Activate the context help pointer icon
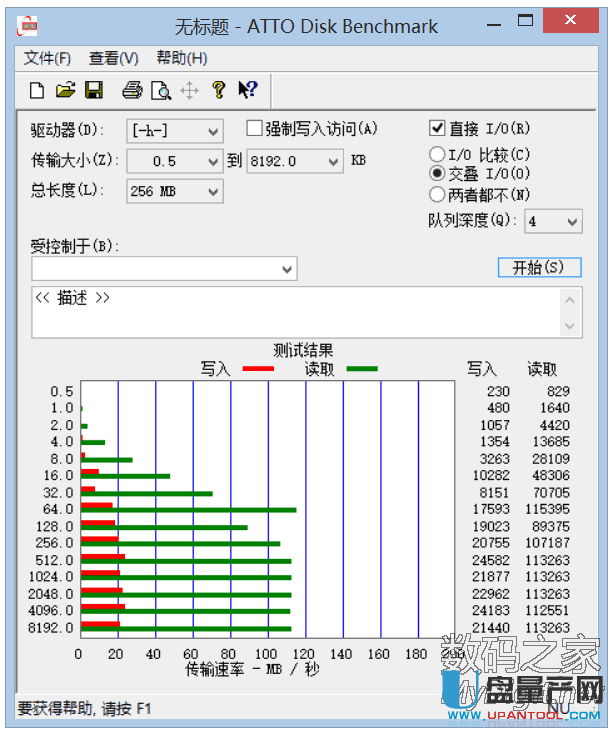616x732 pixels. click(247, 91)
